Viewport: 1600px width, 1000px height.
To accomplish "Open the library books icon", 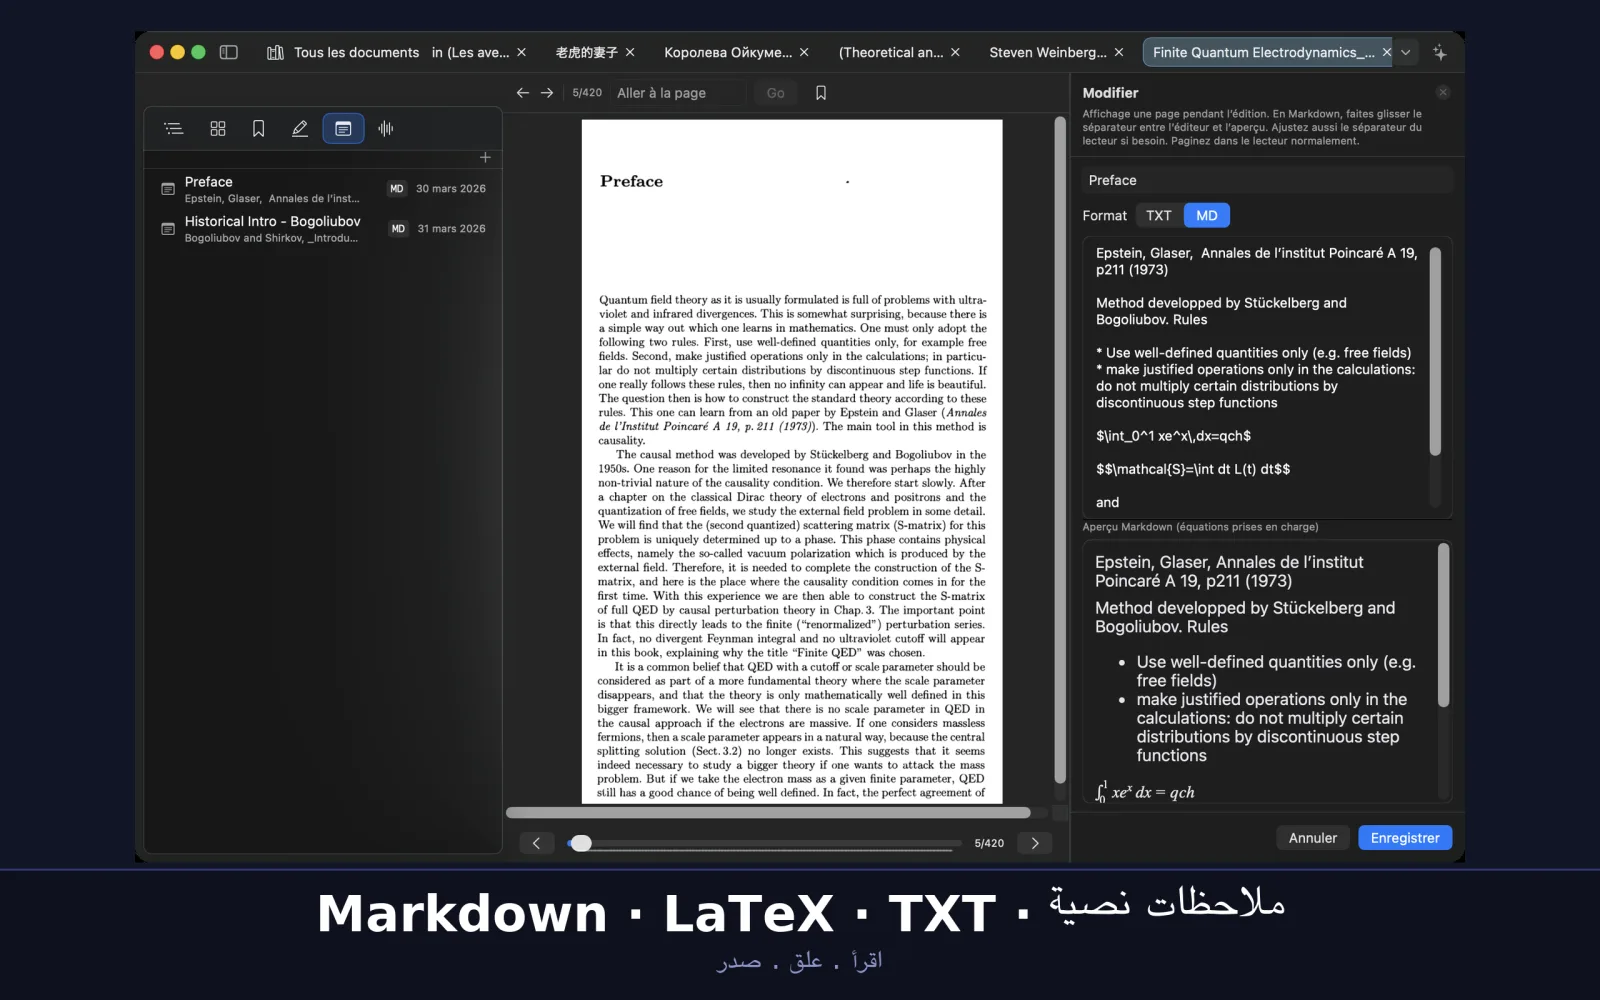I will [275, 52].
